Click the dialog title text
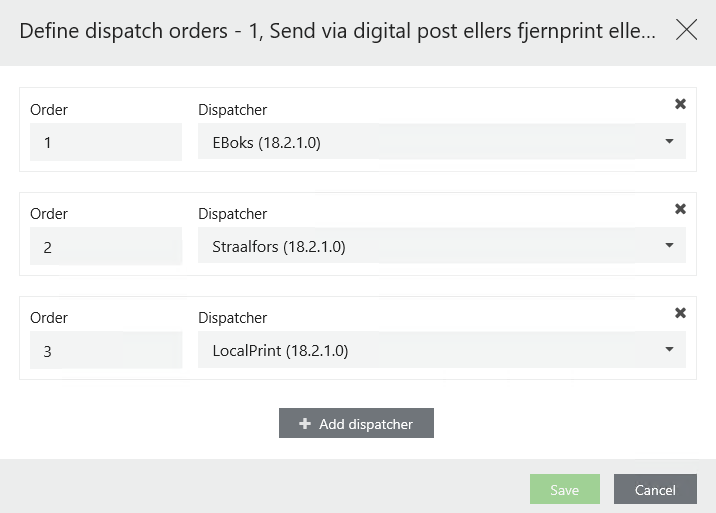Screen dimensions: 716x513 [x=337, y=31]
